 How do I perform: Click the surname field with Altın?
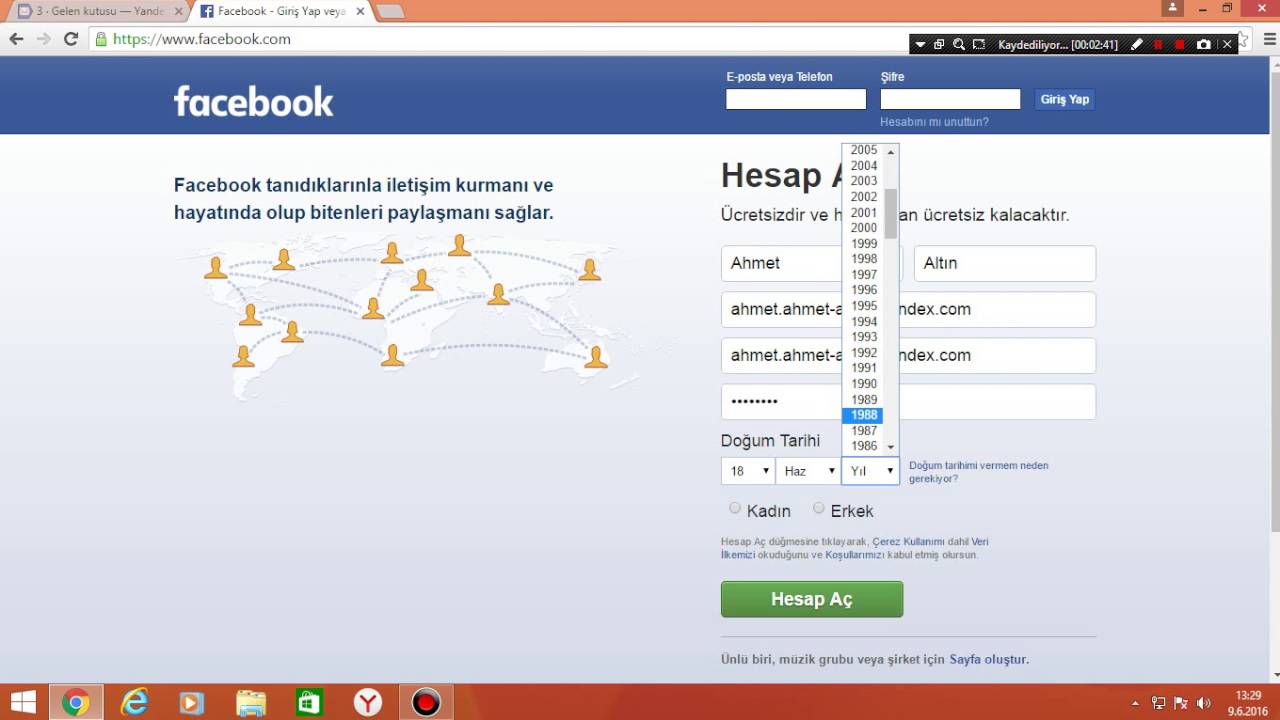[1005, 263]
